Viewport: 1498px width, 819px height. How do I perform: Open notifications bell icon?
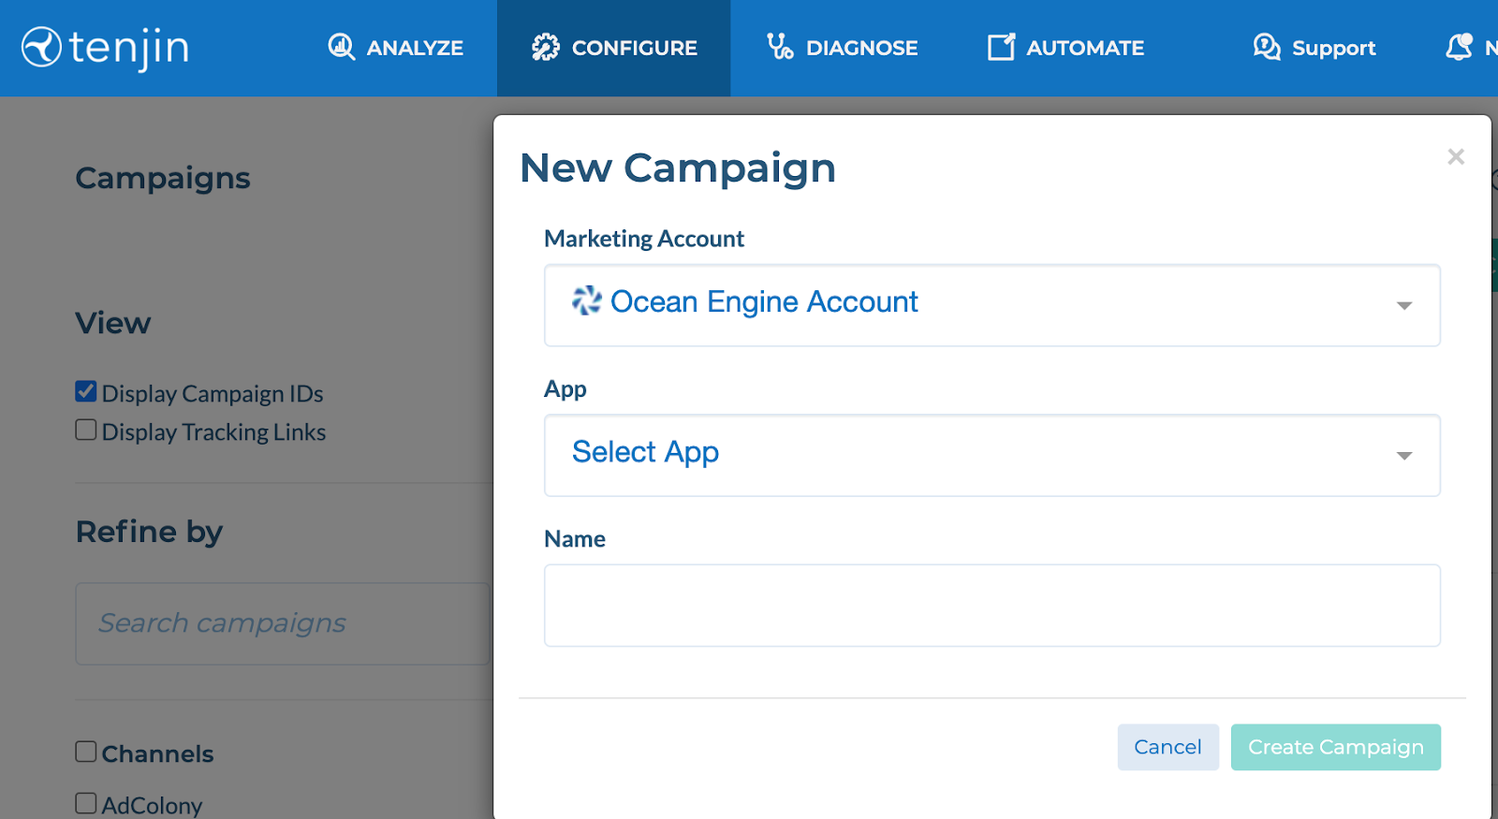1459,47
